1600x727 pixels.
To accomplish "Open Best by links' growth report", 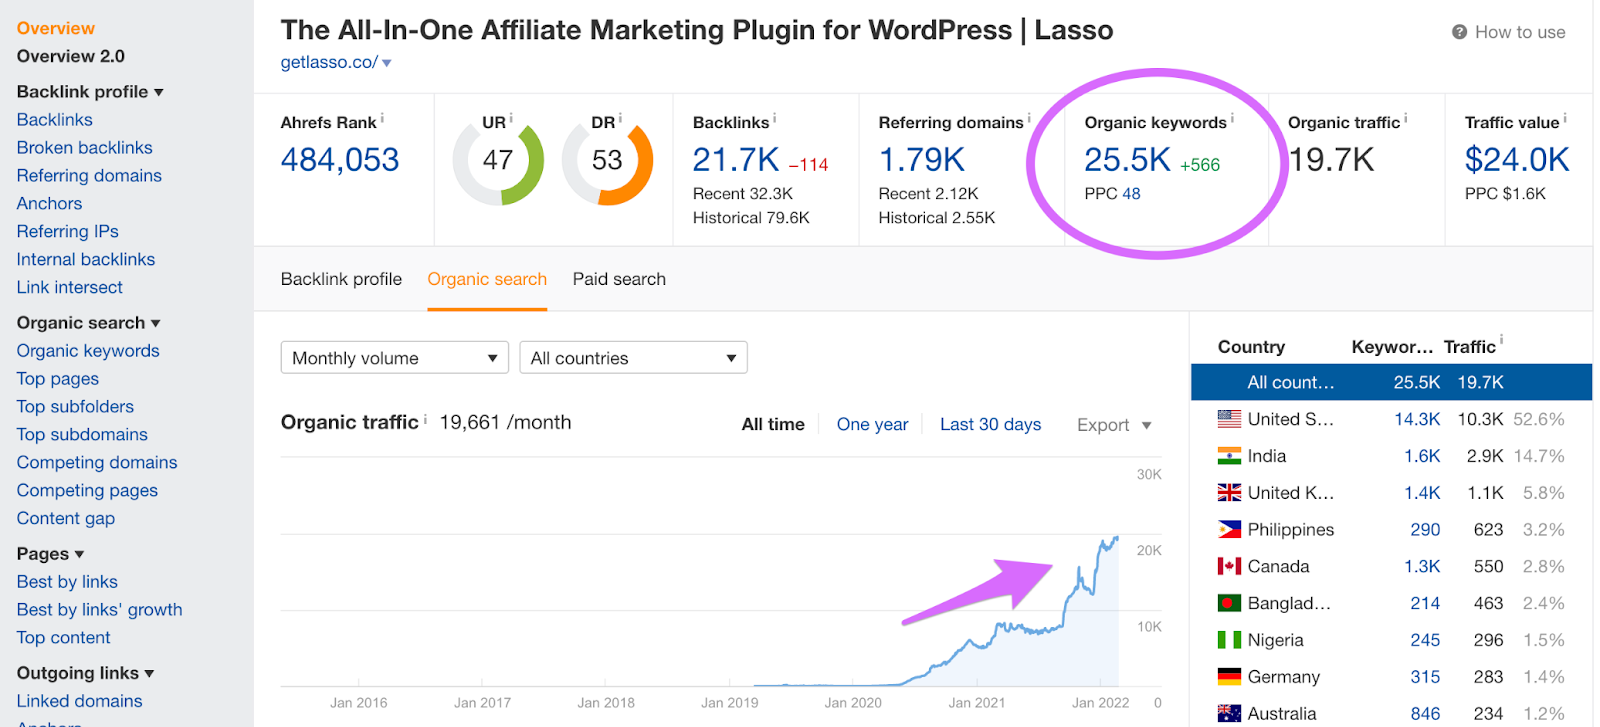I will pos(99,610).
